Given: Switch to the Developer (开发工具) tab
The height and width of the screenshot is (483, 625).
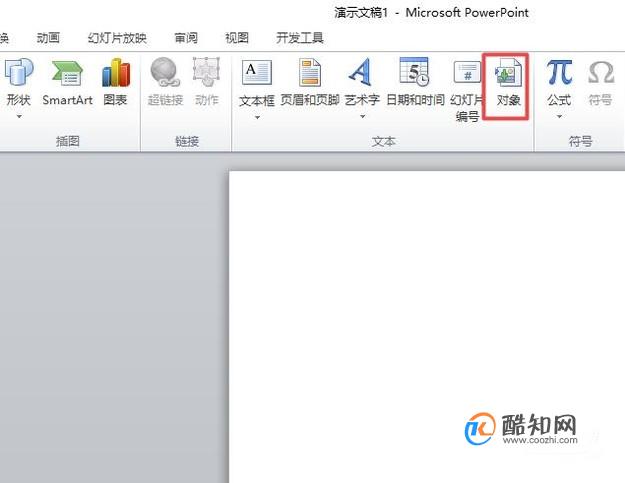Looking at the screenshot, I should 300,38.
